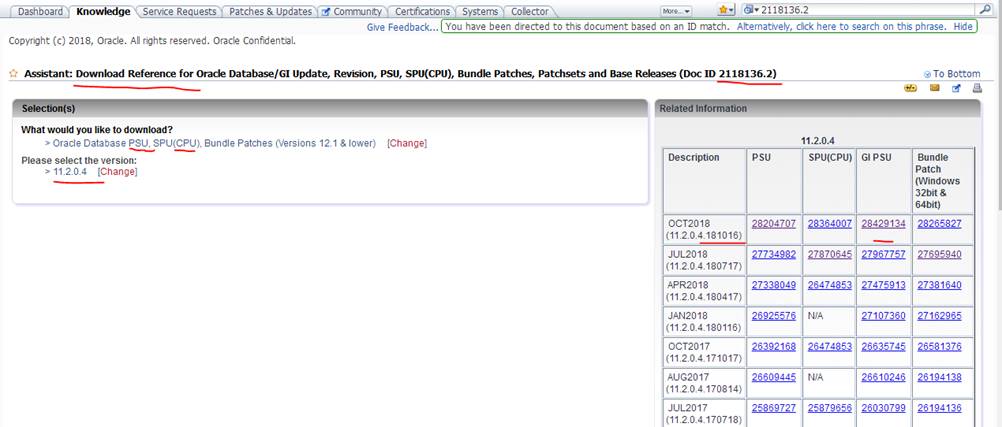Open JAN2018 bundle patch 27162965
This screenshot has height=427, width=1002.
[x=939, y=316]
